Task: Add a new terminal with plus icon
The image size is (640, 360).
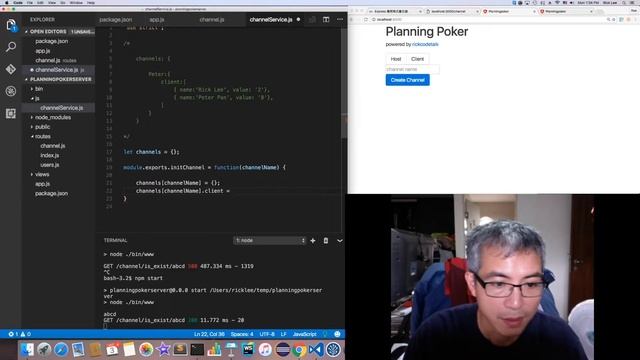Action: [x=313, y=240]
